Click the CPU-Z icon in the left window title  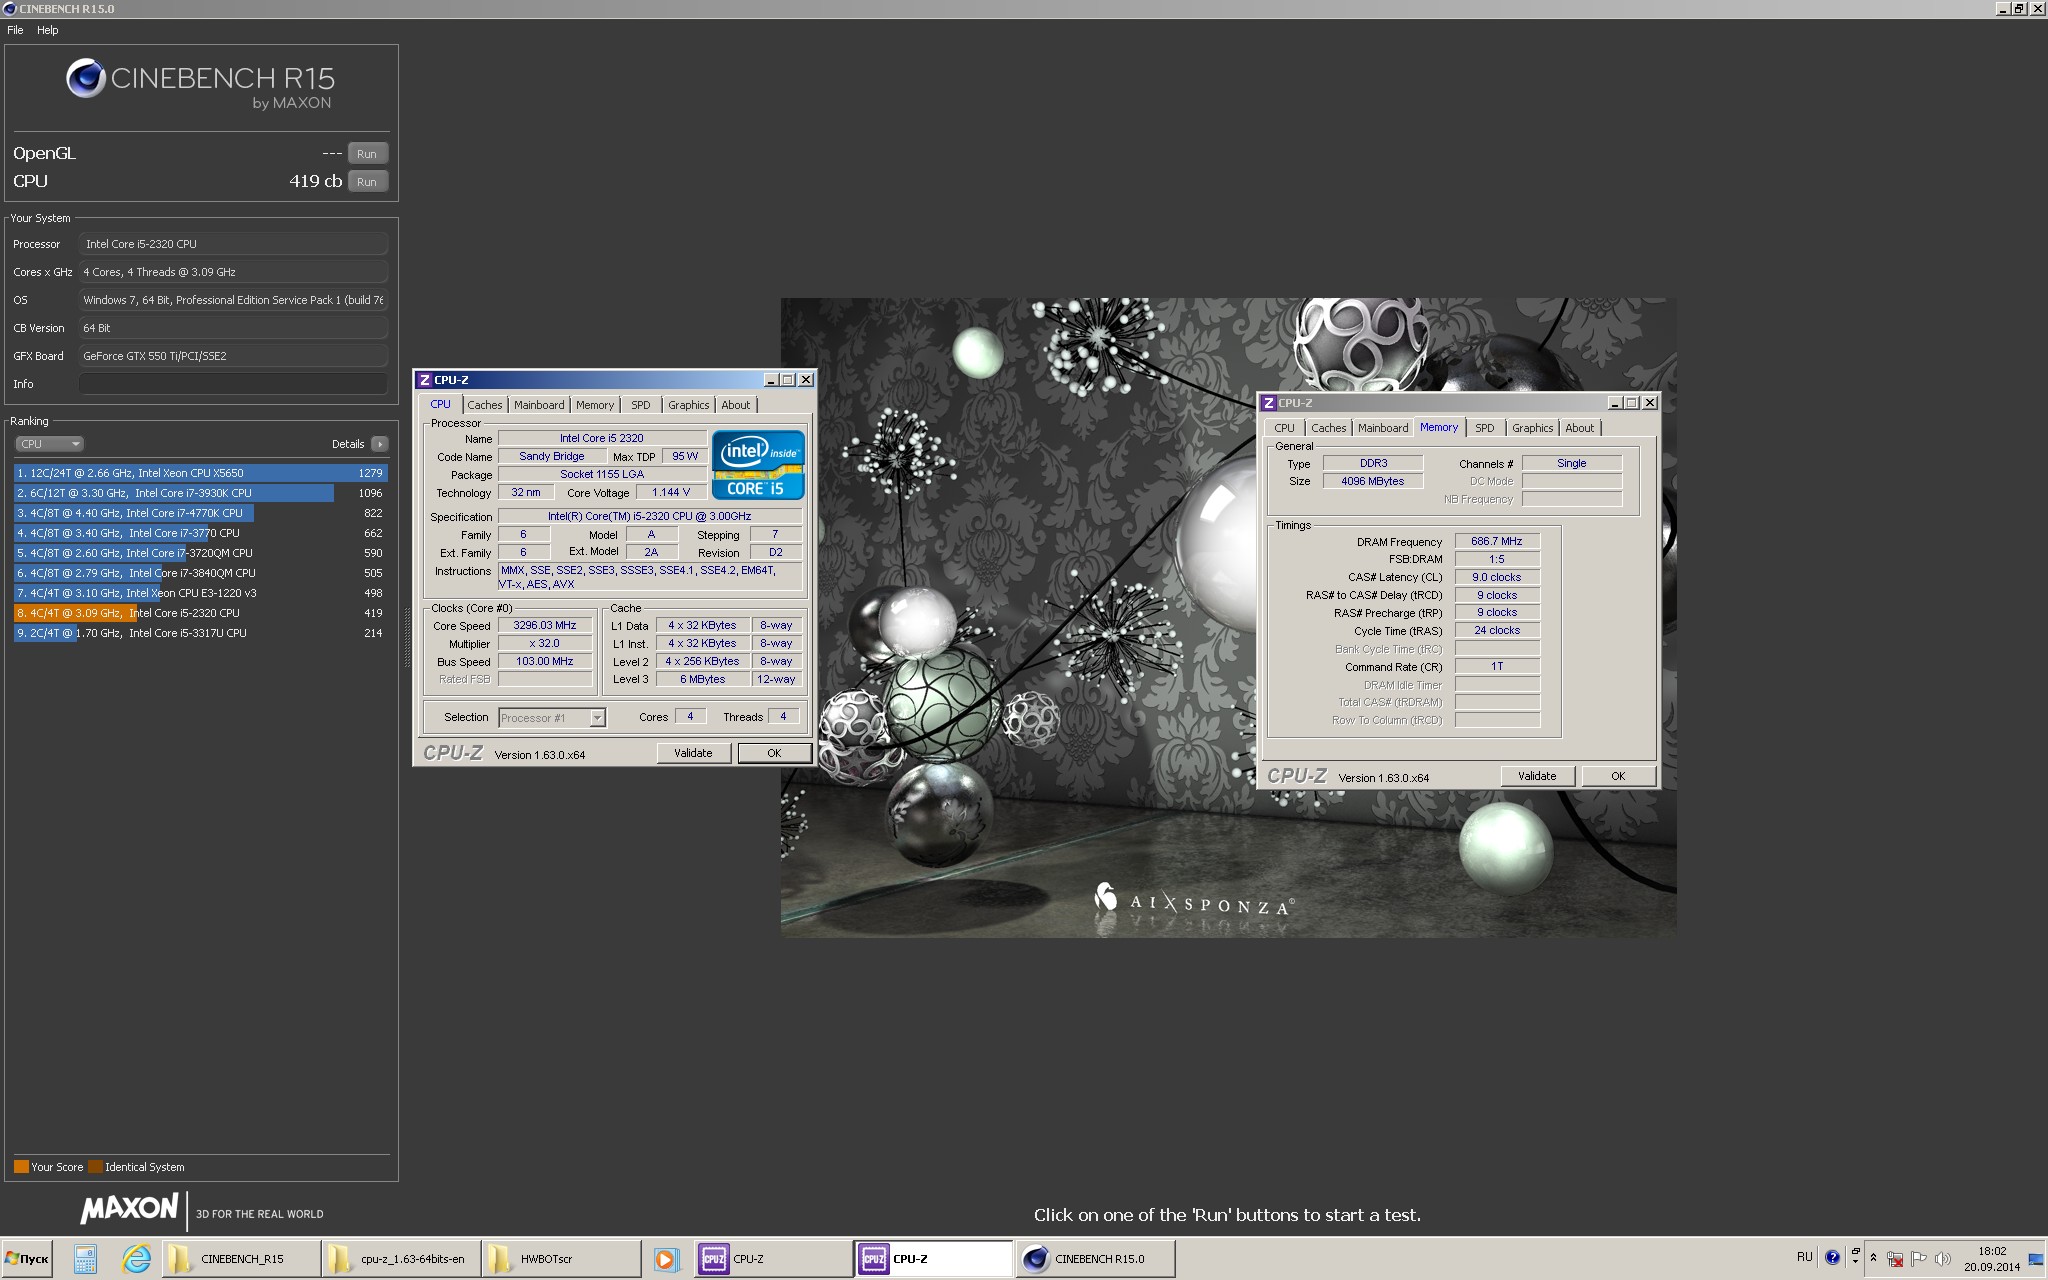(425, 380)
